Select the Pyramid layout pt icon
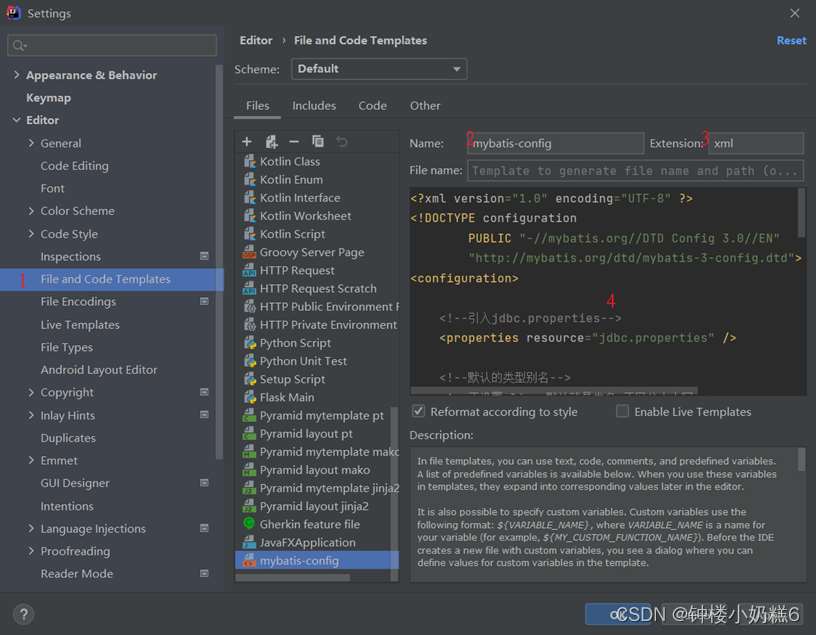Screen dimensions: 816x635 [250, 434]
